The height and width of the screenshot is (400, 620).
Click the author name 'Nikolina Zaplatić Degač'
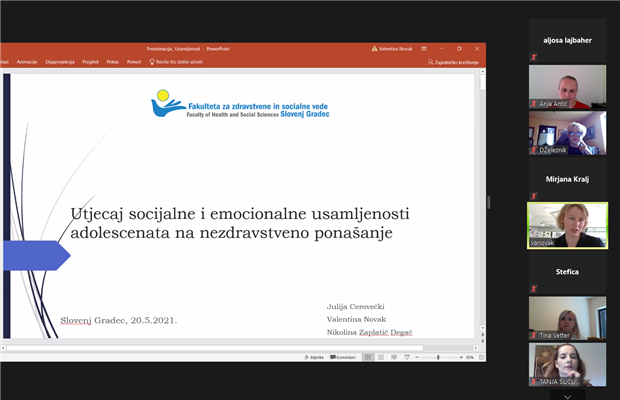(x=369, y=332)
